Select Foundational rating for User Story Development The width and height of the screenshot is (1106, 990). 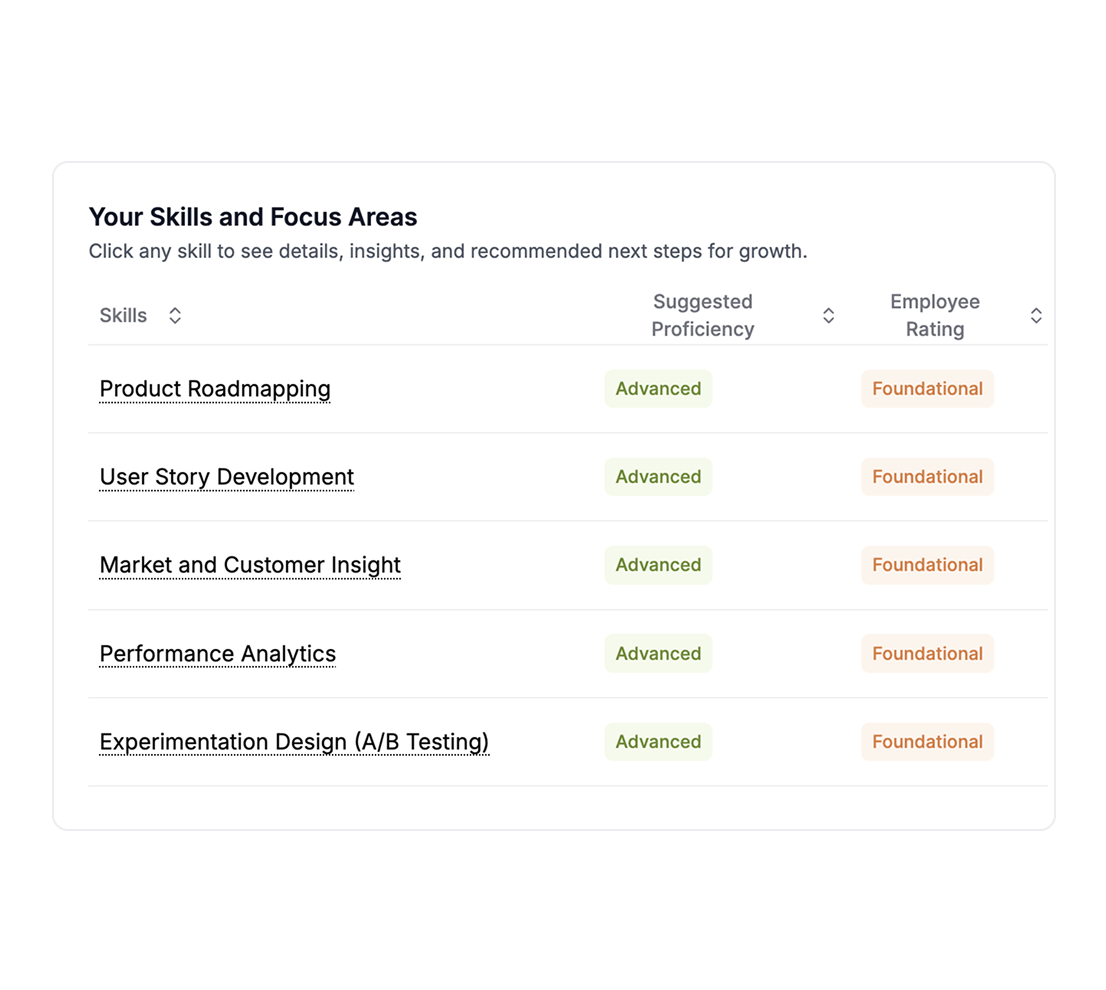click(x=927, y=477)
